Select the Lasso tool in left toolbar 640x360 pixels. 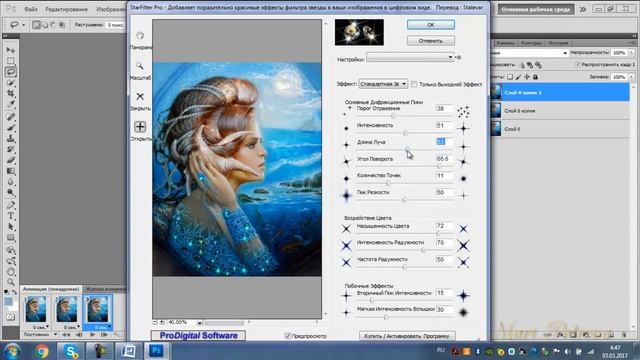11,71
